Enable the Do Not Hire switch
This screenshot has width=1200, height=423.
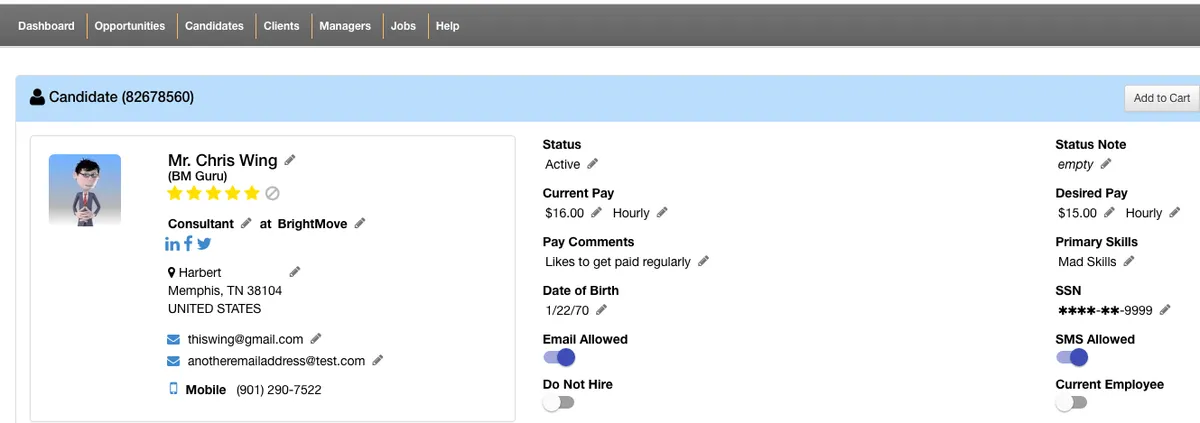point(559,403)
